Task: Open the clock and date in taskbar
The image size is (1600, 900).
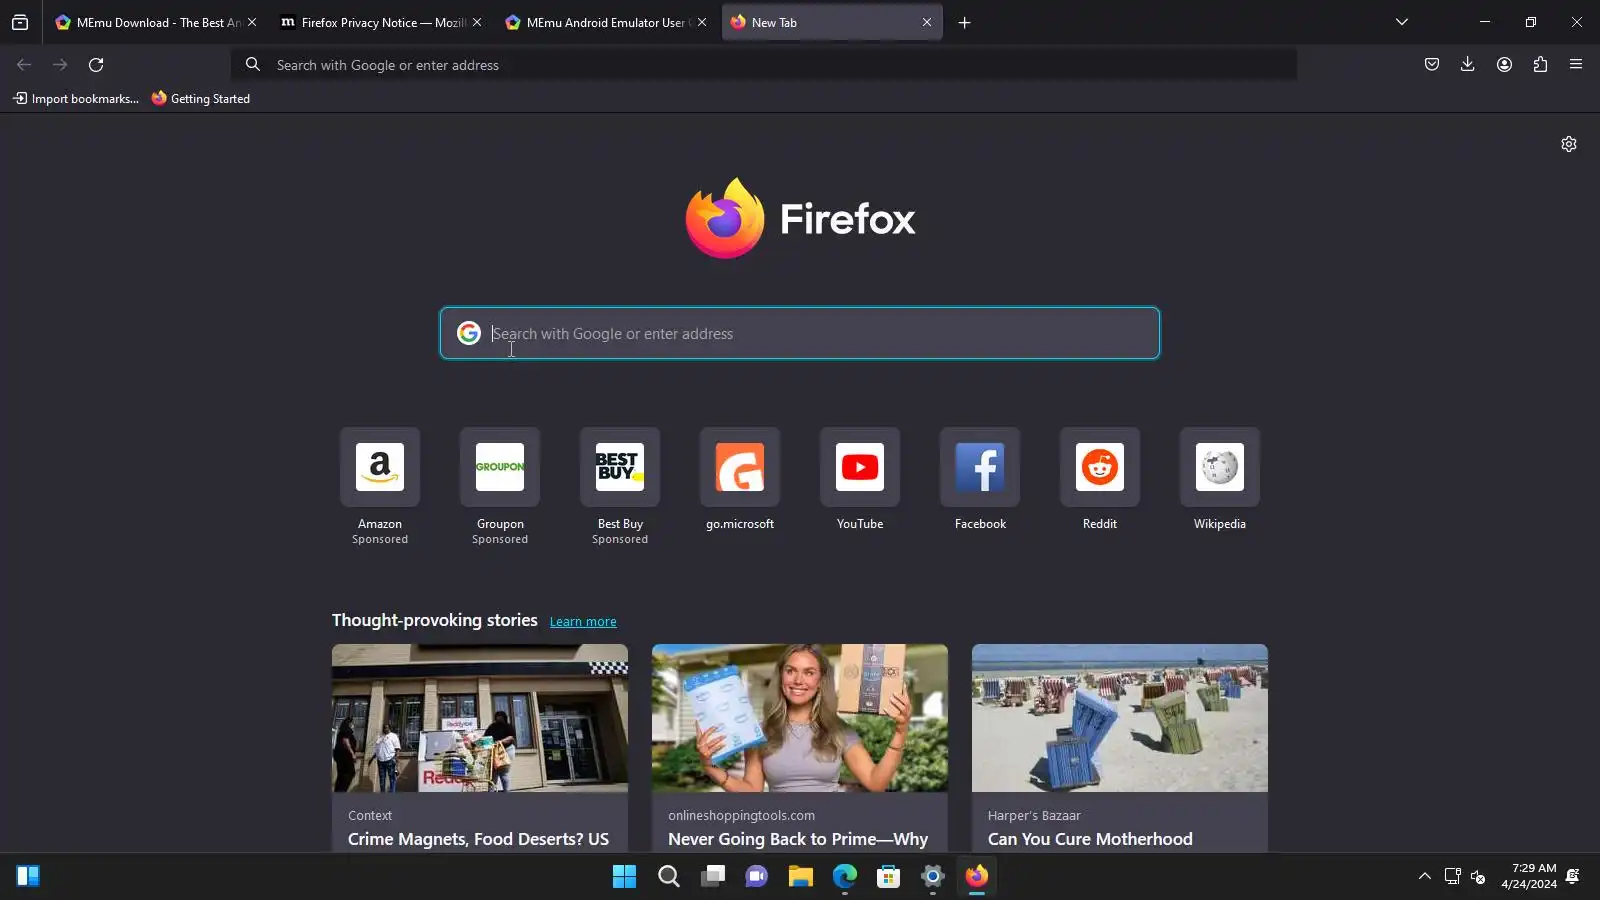Action: coord(1529,876)
